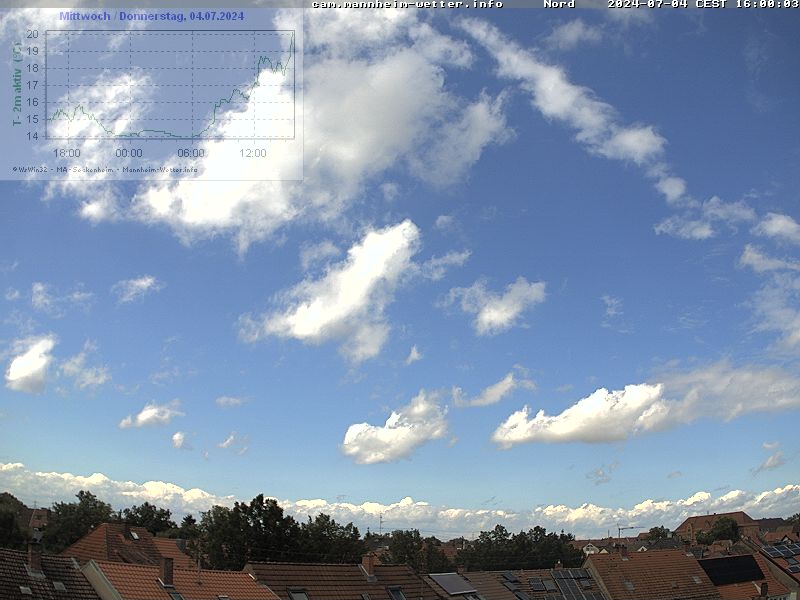The image size is (800, 600).
Task: Click the 14 degree axis label
Action: (x=32, y=136)
